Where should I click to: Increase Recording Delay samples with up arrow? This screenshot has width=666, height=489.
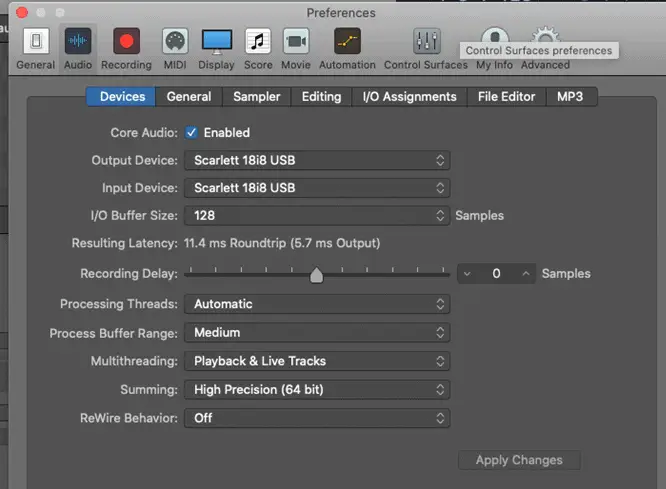coord(526,274)
